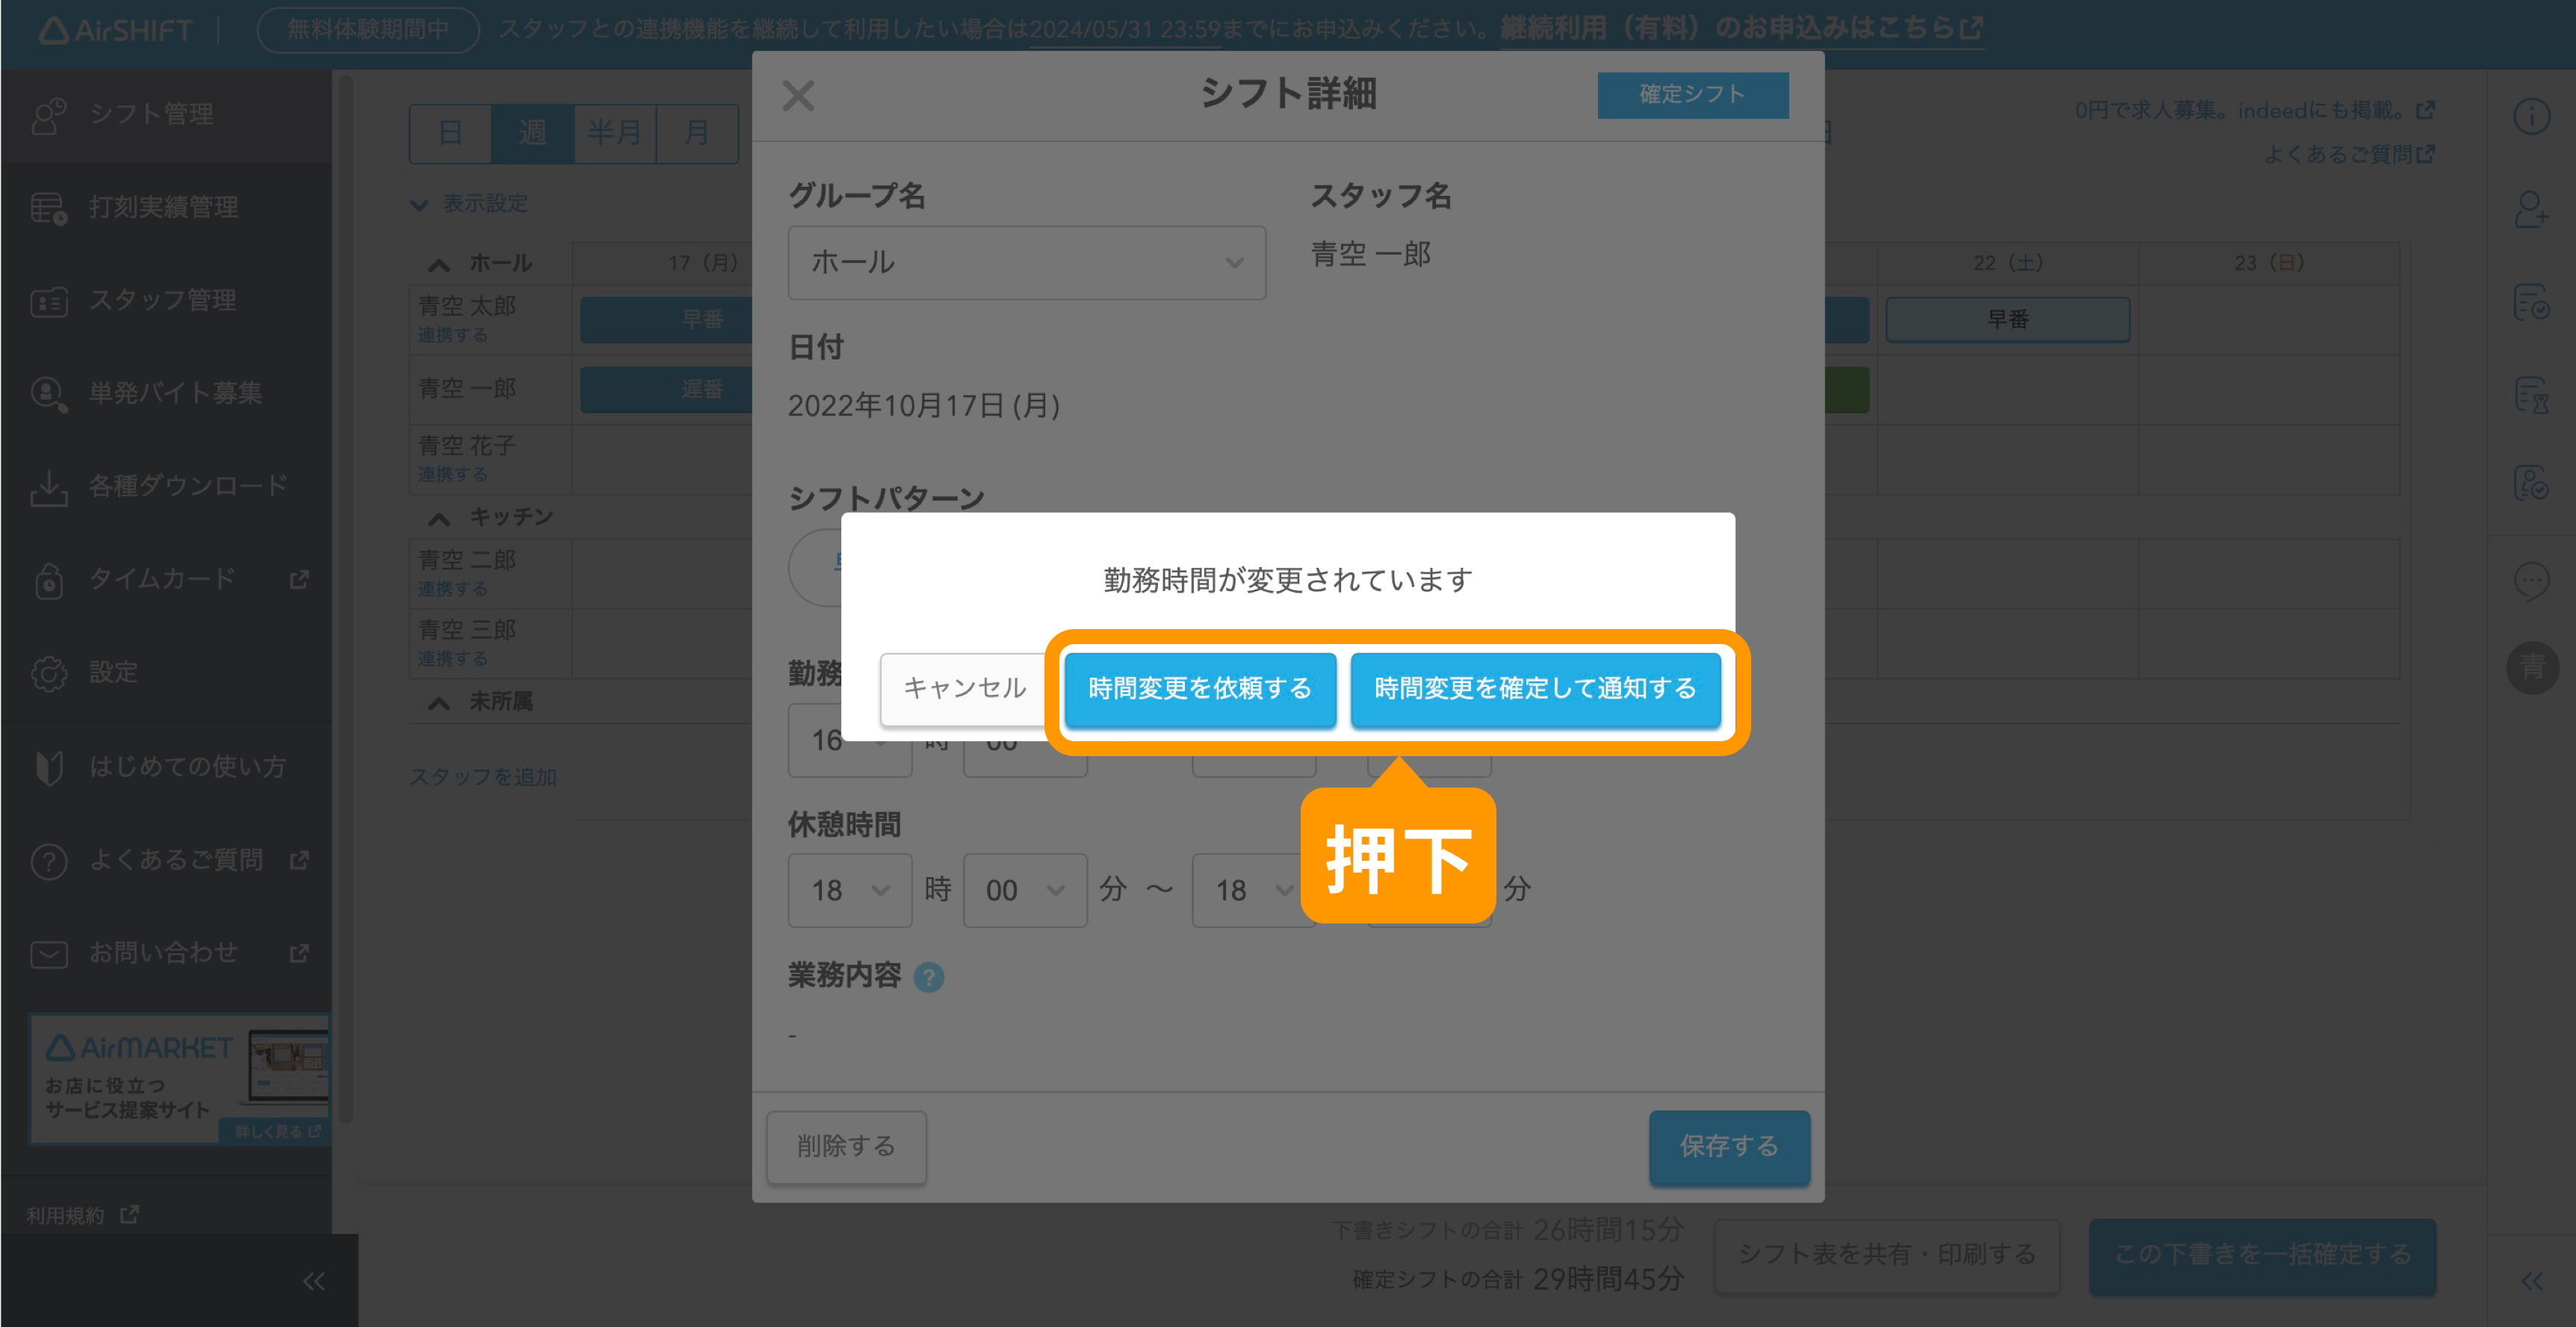This screenshot has height=1327, width=2576.
Task: Click the AirMARKET banner
Action: pos(180,1079)
